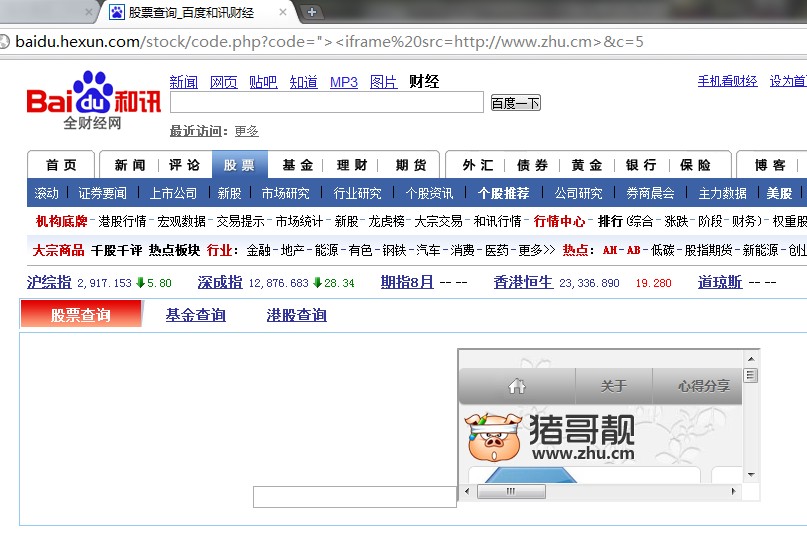Click the browser address bar URL
This screenshot has width=807, height=541.
pyautogui.click(x=329, y=42)
